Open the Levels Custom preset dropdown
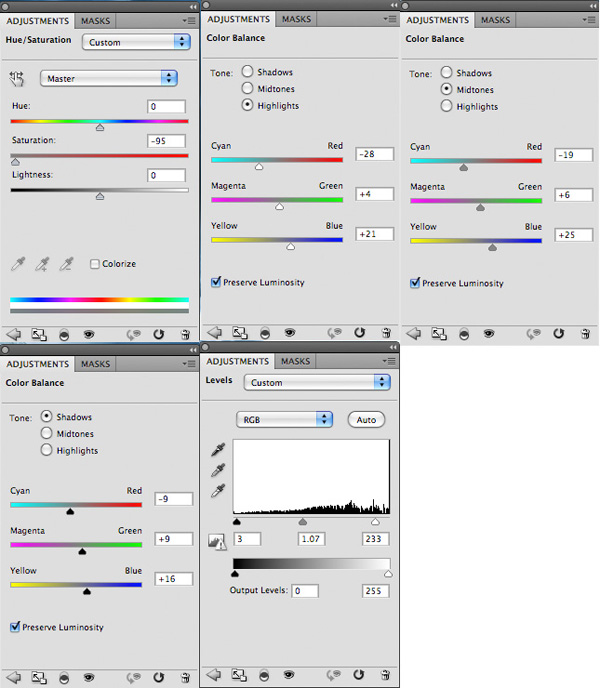This screenshot has width=600, height=688. 317,382
